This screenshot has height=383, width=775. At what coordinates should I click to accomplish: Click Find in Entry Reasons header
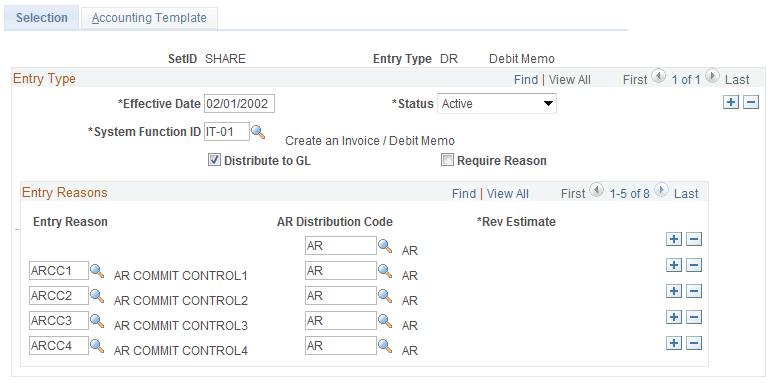point(464,194)
